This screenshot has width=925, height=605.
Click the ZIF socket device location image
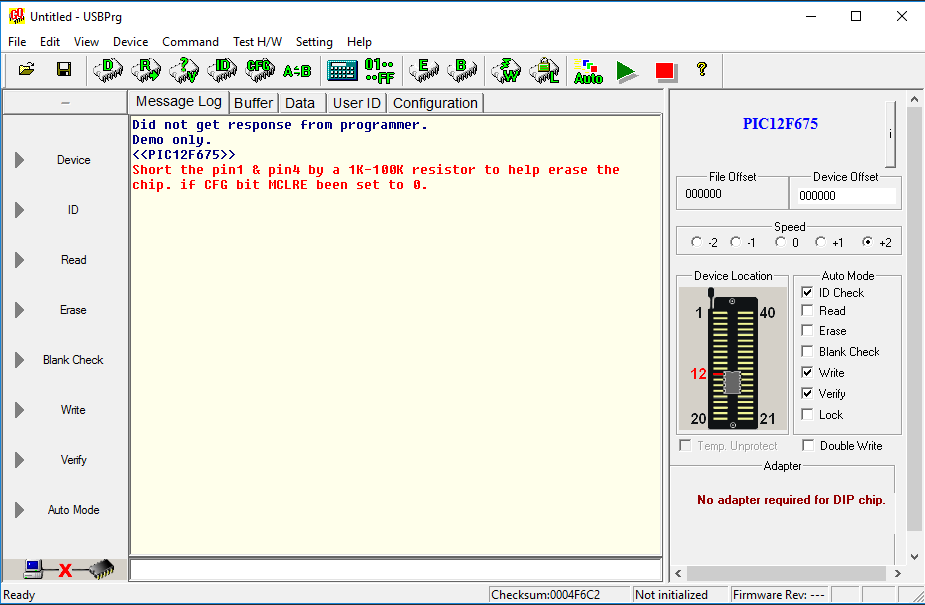coord(733,359)
